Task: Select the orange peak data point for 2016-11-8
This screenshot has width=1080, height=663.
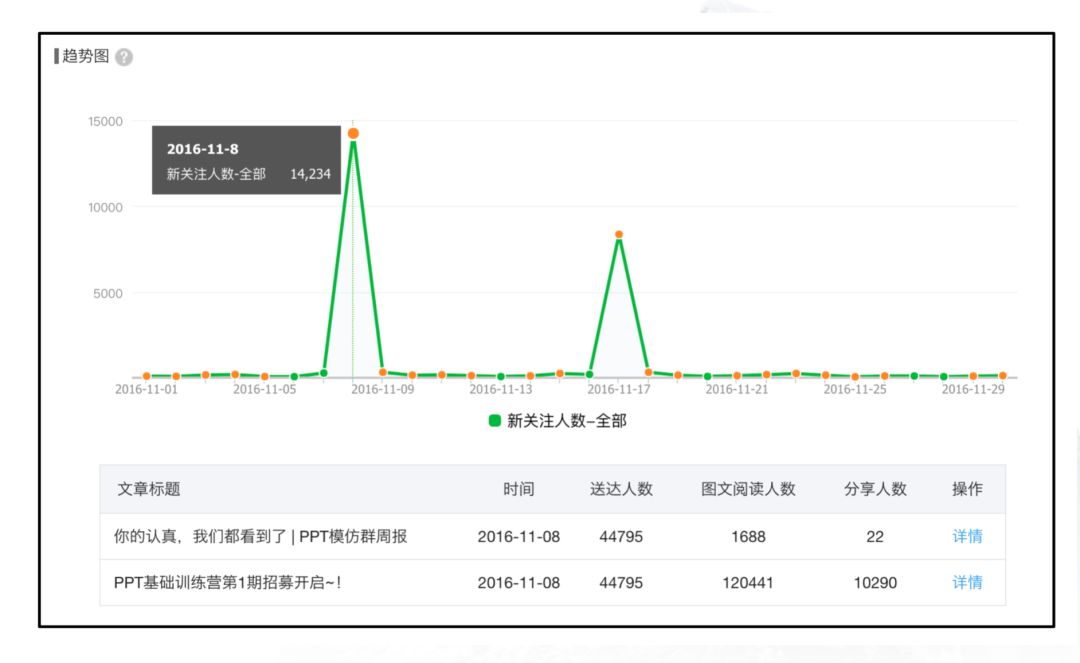Action: 353,134
